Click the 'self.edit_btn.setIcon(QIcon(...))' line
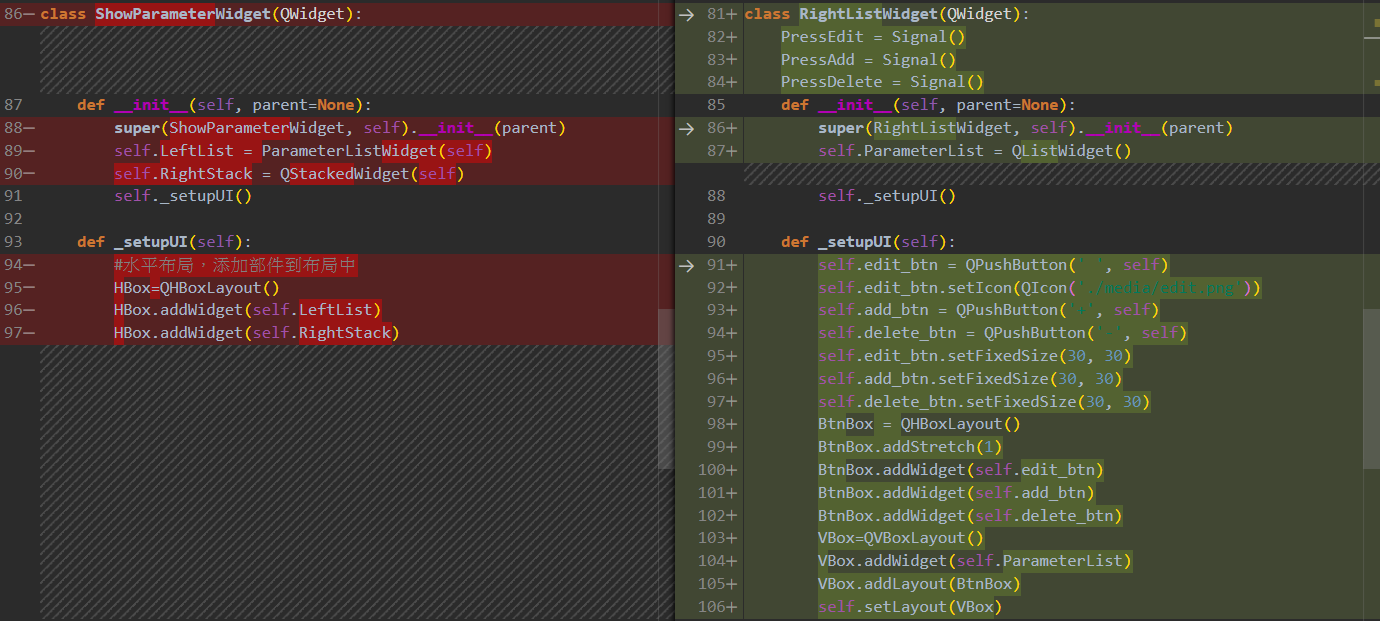Image resolution: width=1380 pixels, height=621 pixels. pyautogui.click(x=1040, y=288)
